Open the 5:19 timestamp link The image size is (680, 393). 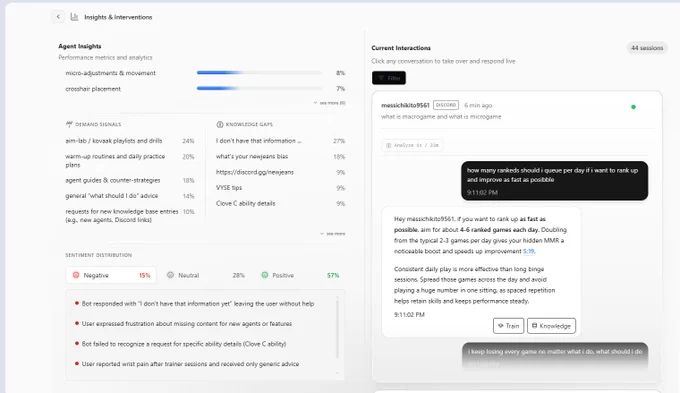[528, 251]
